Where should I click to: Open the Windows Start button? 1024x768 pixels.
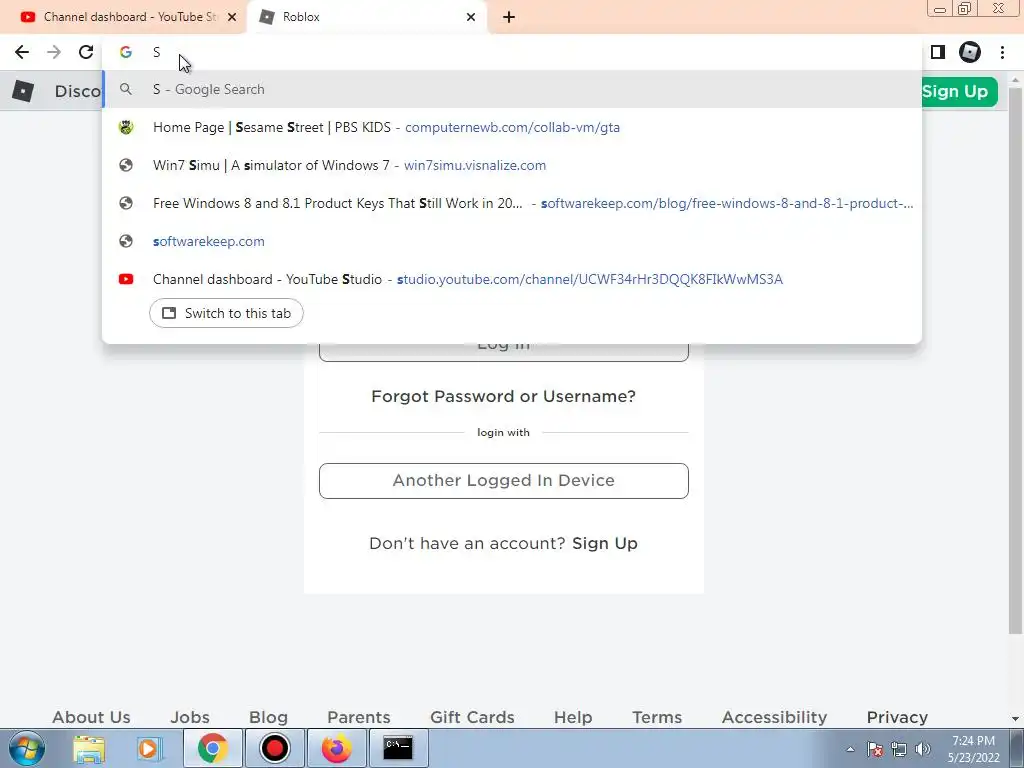pos(26,748)
